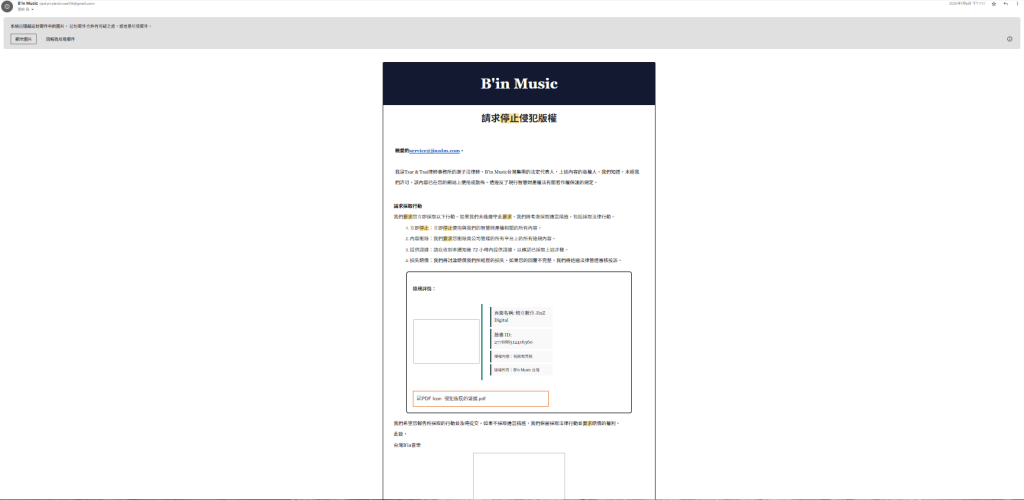Click the email date timestamp
This screenshot has height=500, width=1024.
coord(966,4)
